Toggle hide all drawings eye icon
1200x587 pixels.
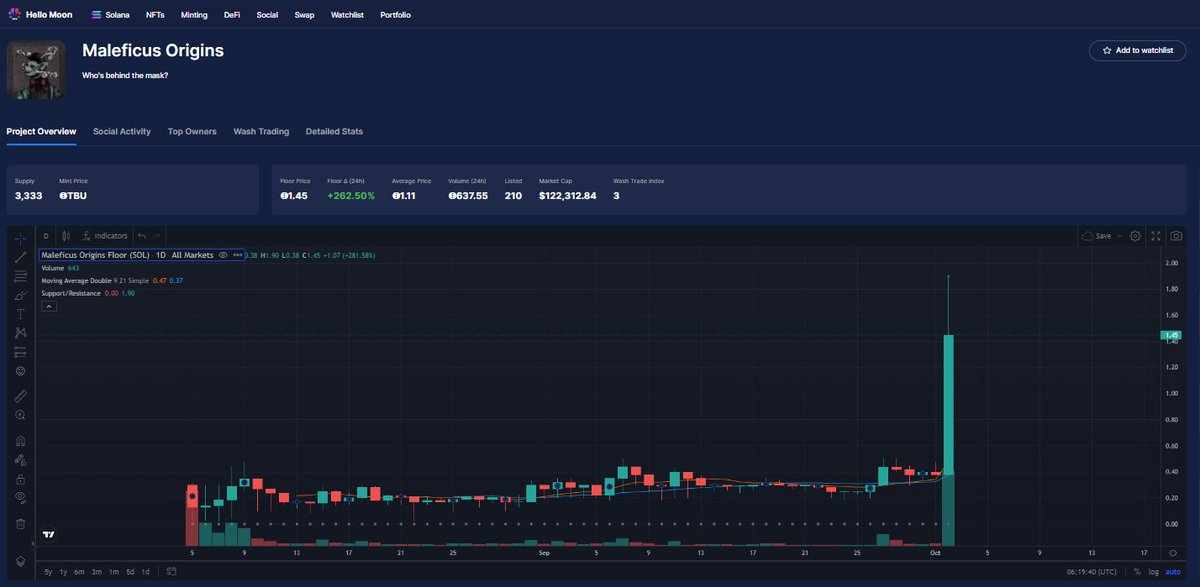[x=20, y=497]
